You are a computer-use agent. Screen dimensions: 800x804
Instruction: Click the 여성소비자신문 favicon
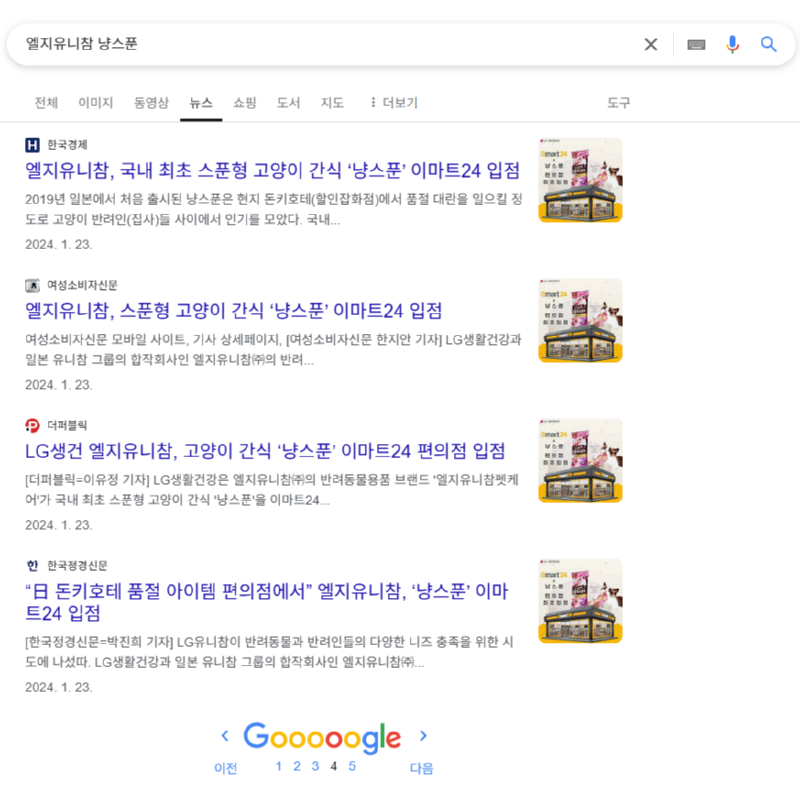(32, 285)
